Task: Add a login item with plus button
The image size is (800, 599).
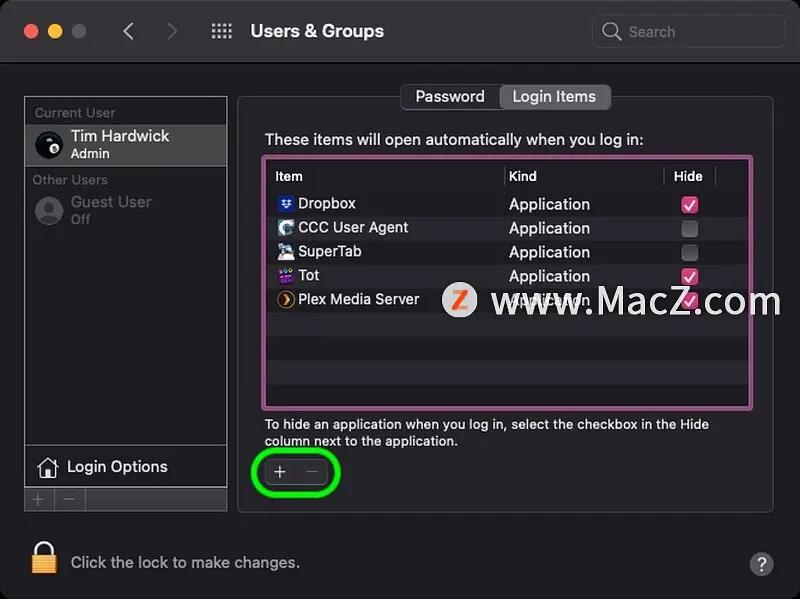Action: (280, 471)
